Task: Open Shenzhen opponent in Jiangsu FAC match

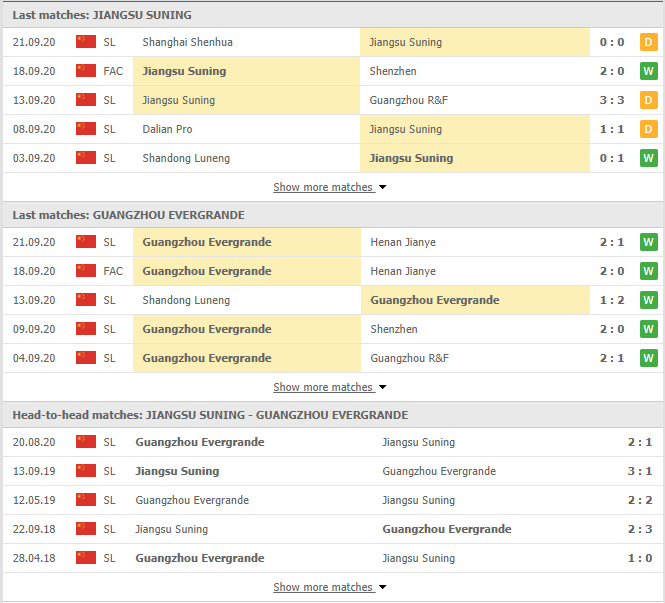Action: (x=393, y=71)
